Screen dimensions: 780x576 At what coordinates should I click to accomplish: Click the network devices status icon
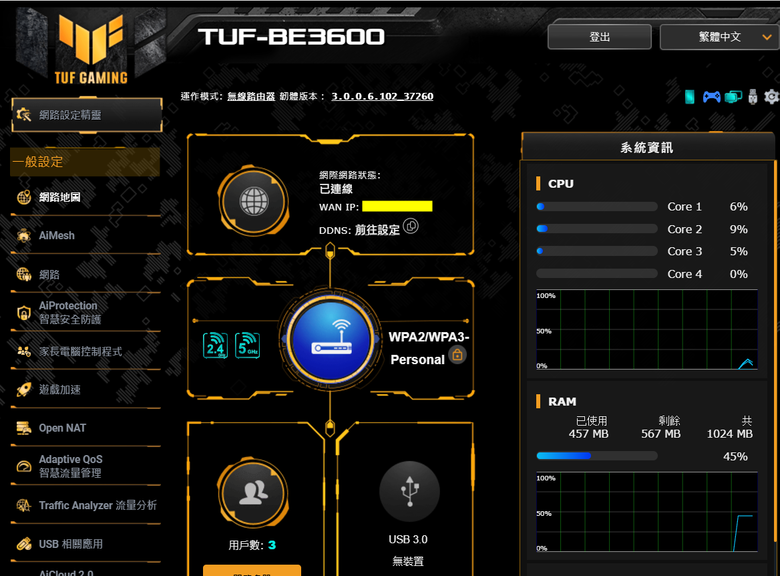click(x=733, y=96)
